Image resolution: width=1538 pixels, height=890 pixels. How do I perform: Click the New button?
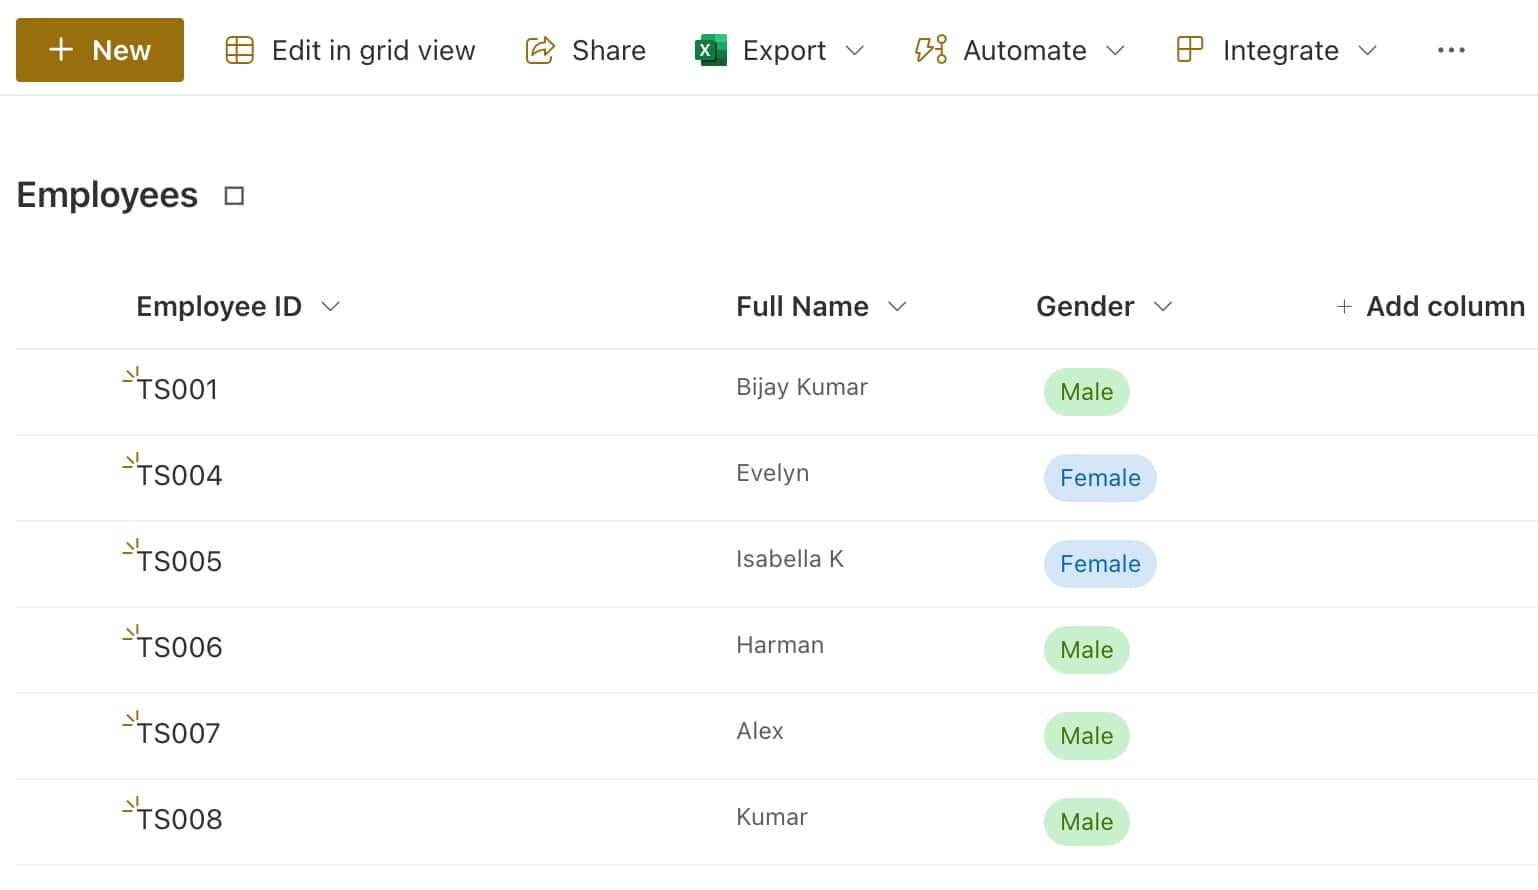point(99,50)
